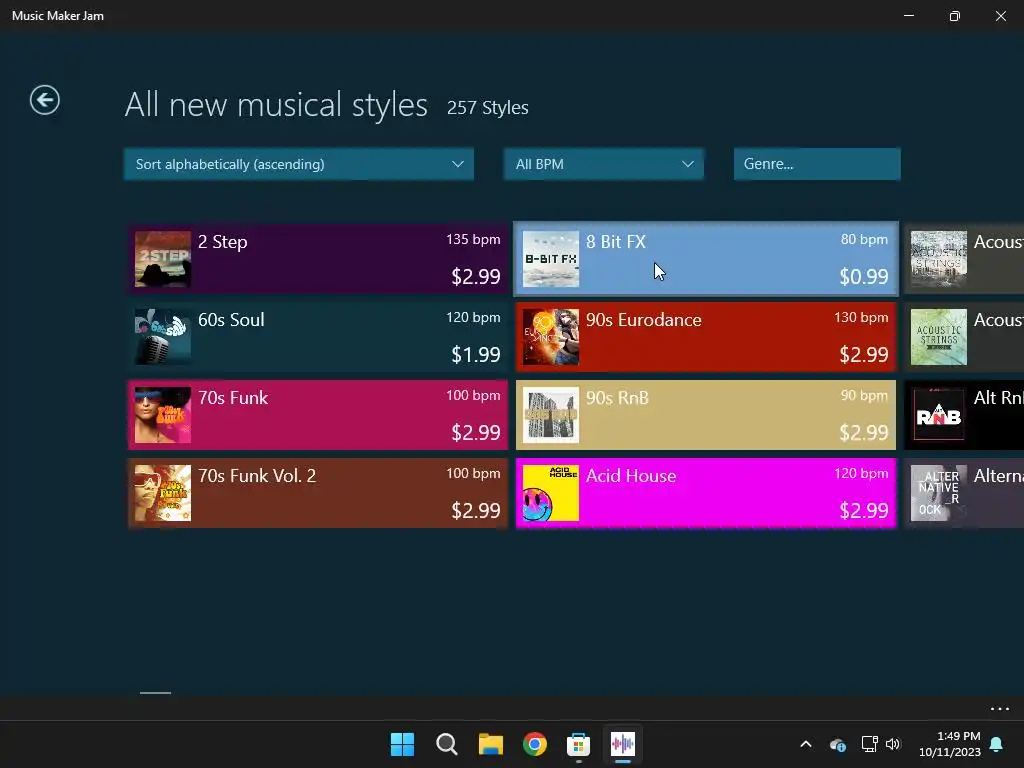Open the 90s Eurodance cover art

pos(551,337)
